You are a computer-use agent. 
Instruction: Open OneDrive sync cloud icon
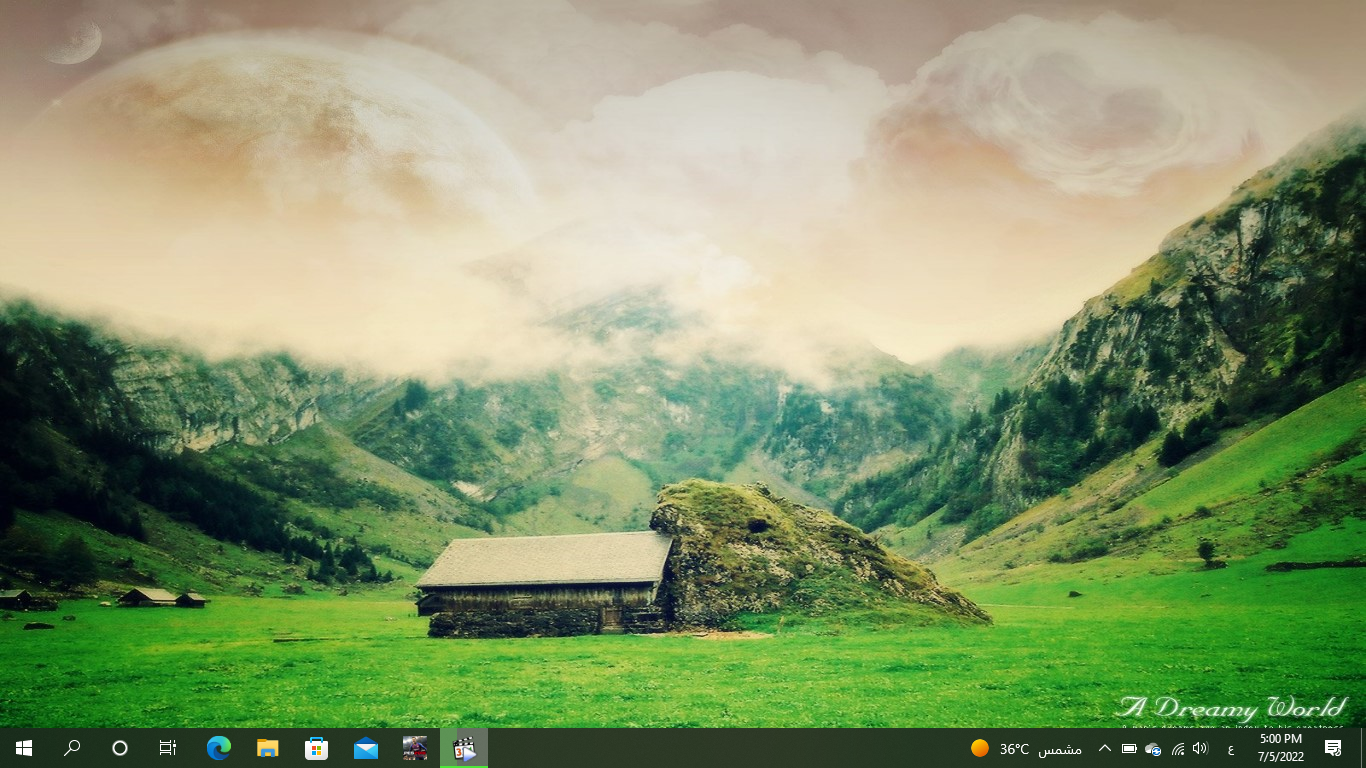pos(1153,748)
